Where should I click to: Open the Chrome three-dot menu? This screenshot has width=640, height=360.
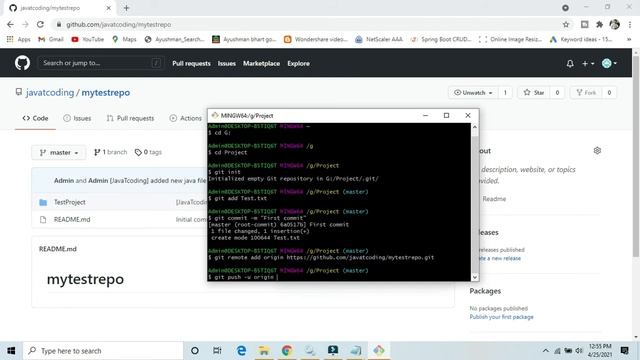click(x=630, y=24)
